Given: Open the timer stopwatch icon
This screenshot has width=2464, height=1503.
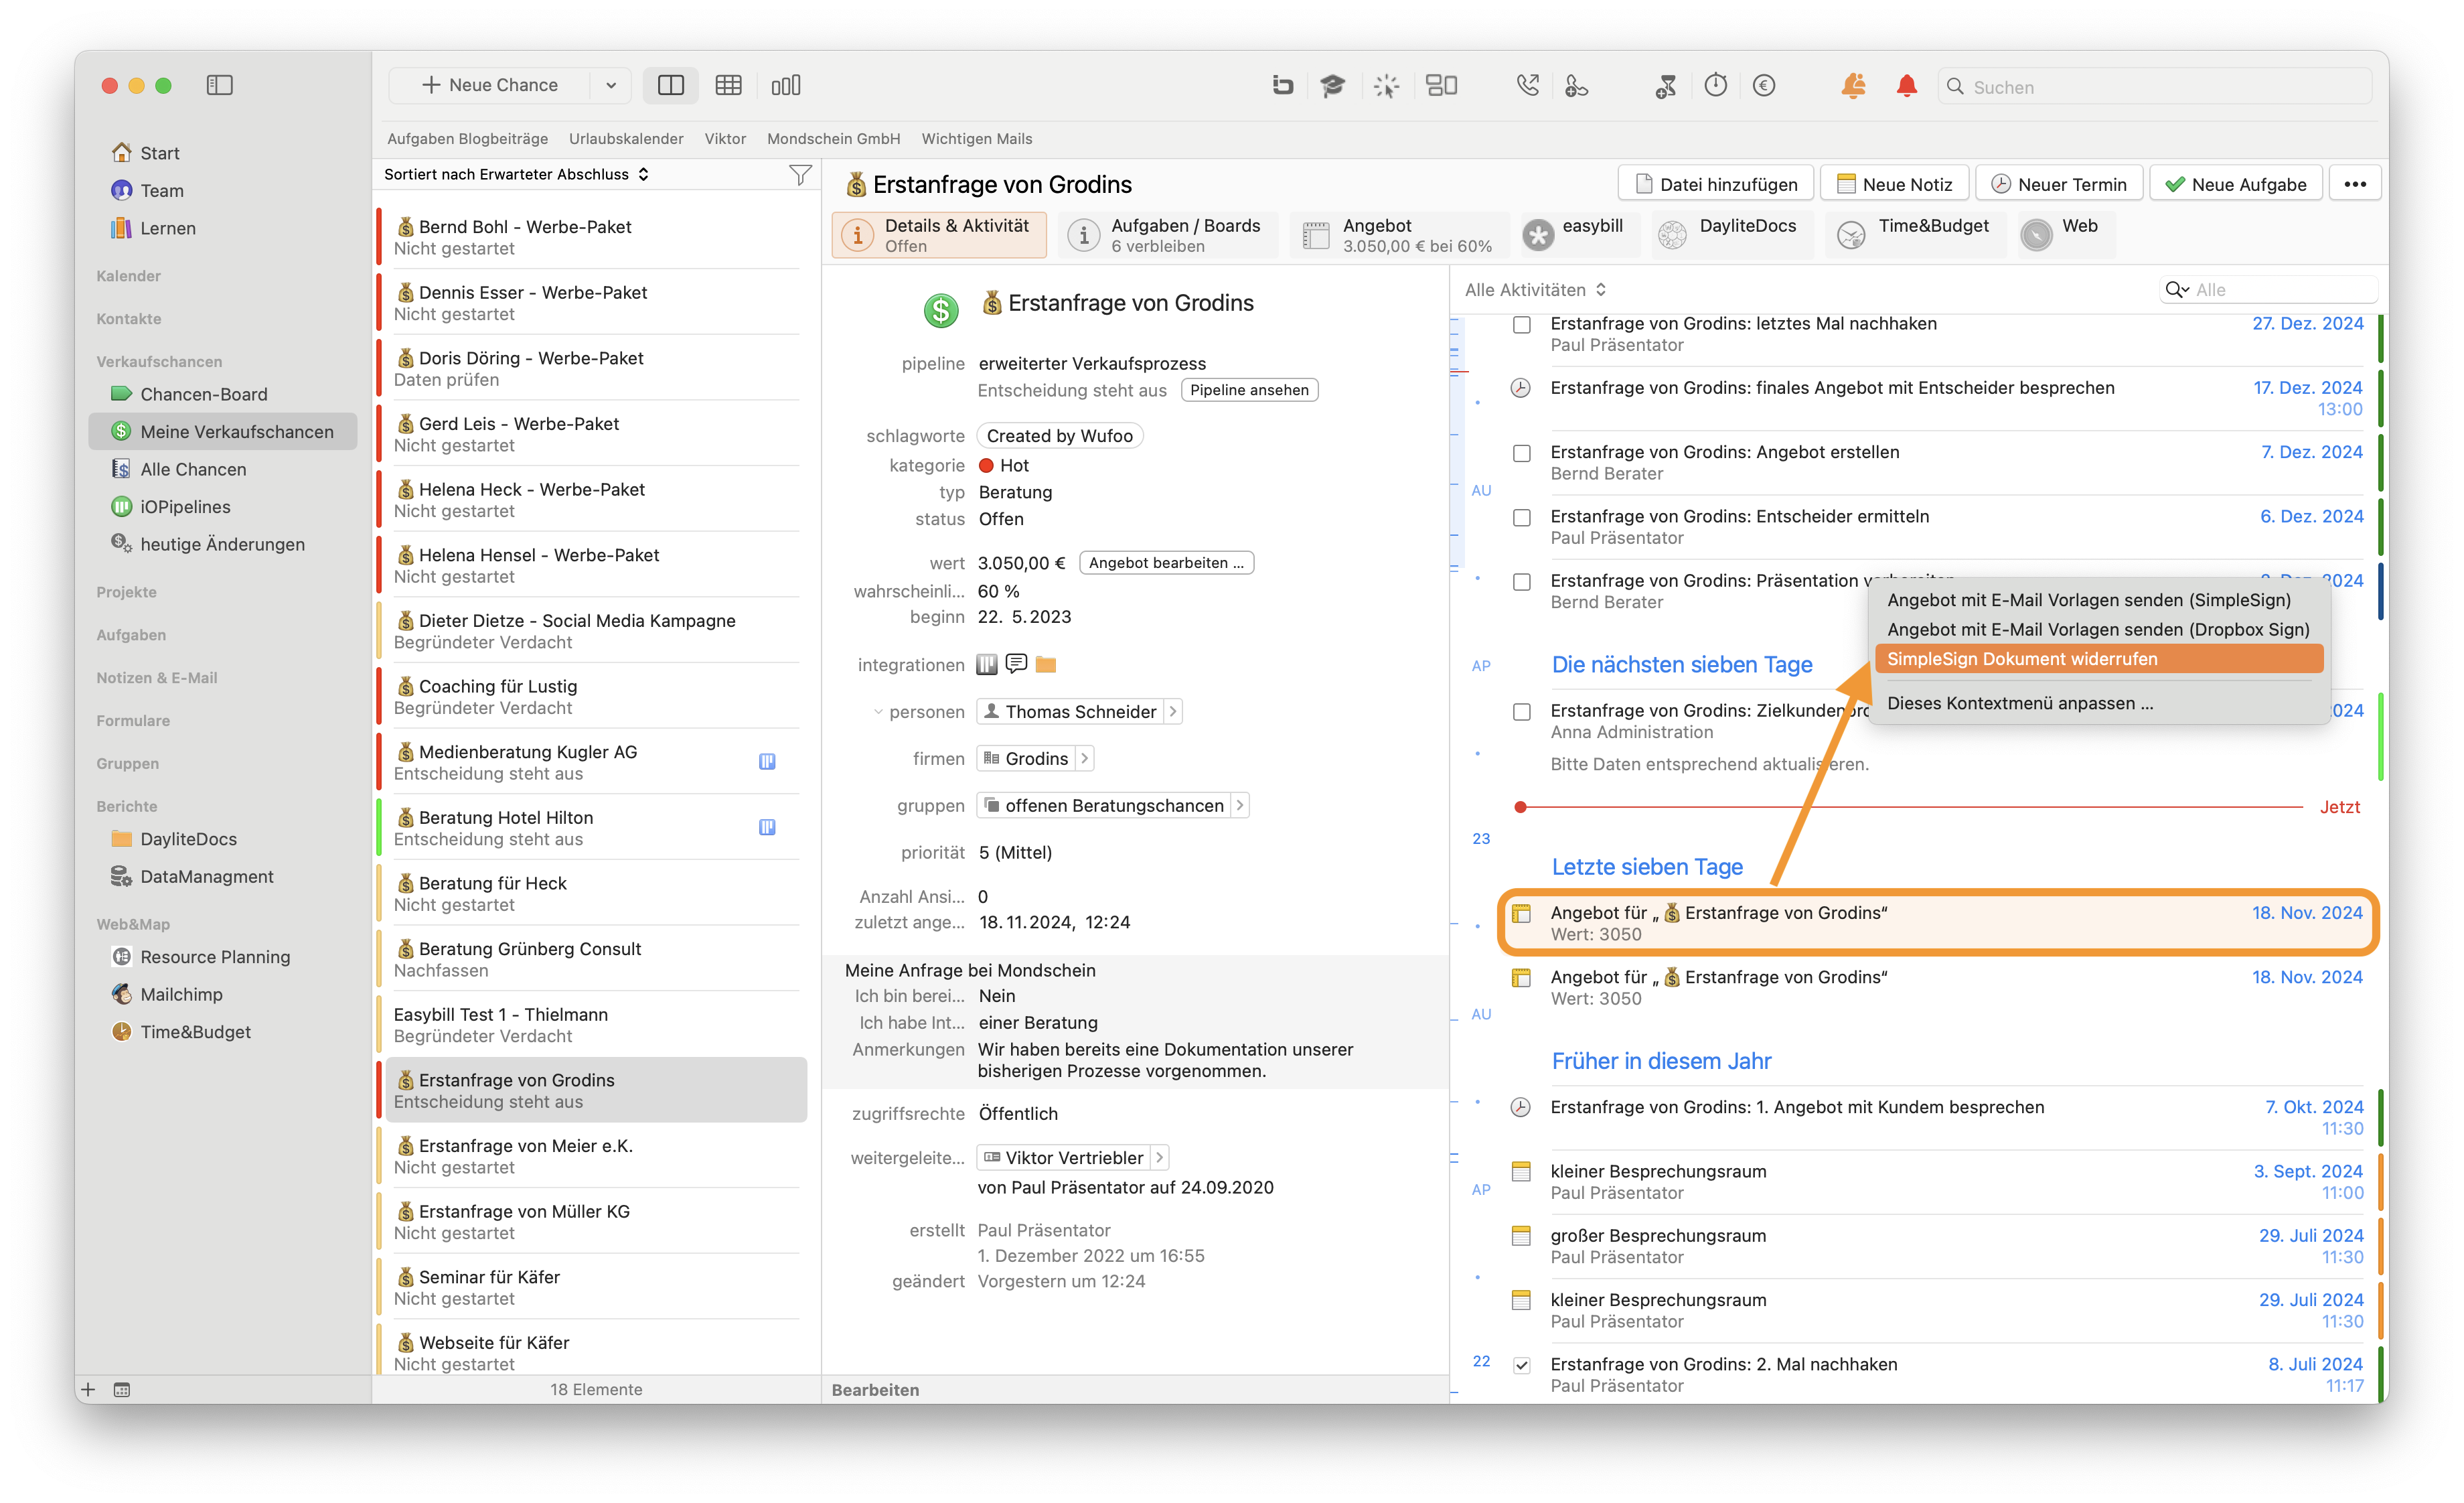Looking at the screenshot, I should coord(1716,86).
